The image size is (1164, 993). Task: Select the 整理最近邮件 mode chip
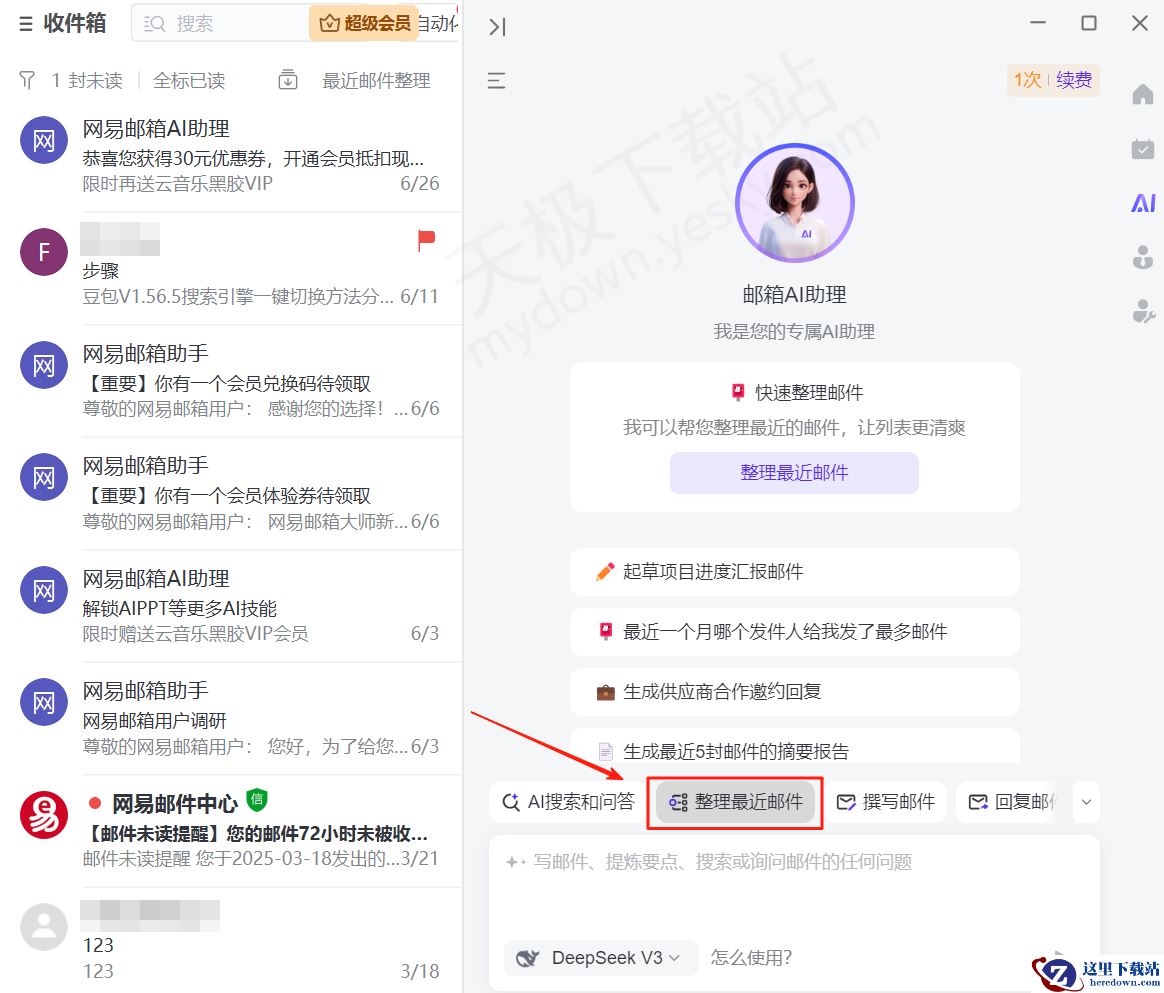point(736,802)
